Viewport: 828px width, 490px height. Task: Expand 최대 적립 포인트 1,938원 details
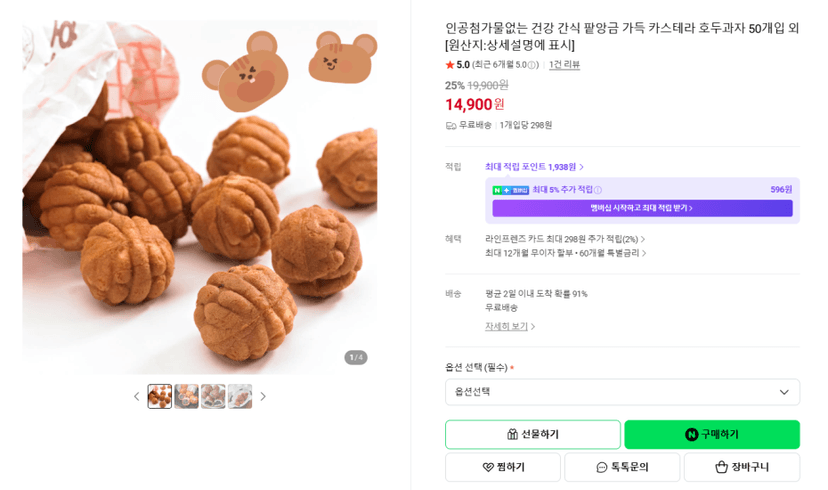click(534, 167)
